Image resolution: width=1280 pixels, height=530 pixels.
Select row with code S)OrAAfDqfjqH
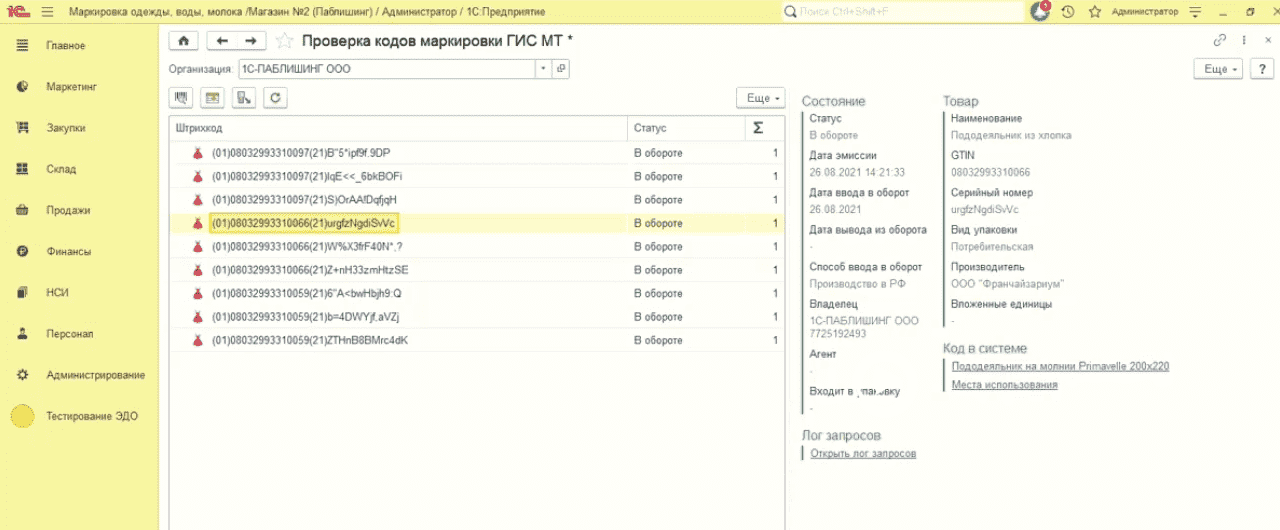476,200
